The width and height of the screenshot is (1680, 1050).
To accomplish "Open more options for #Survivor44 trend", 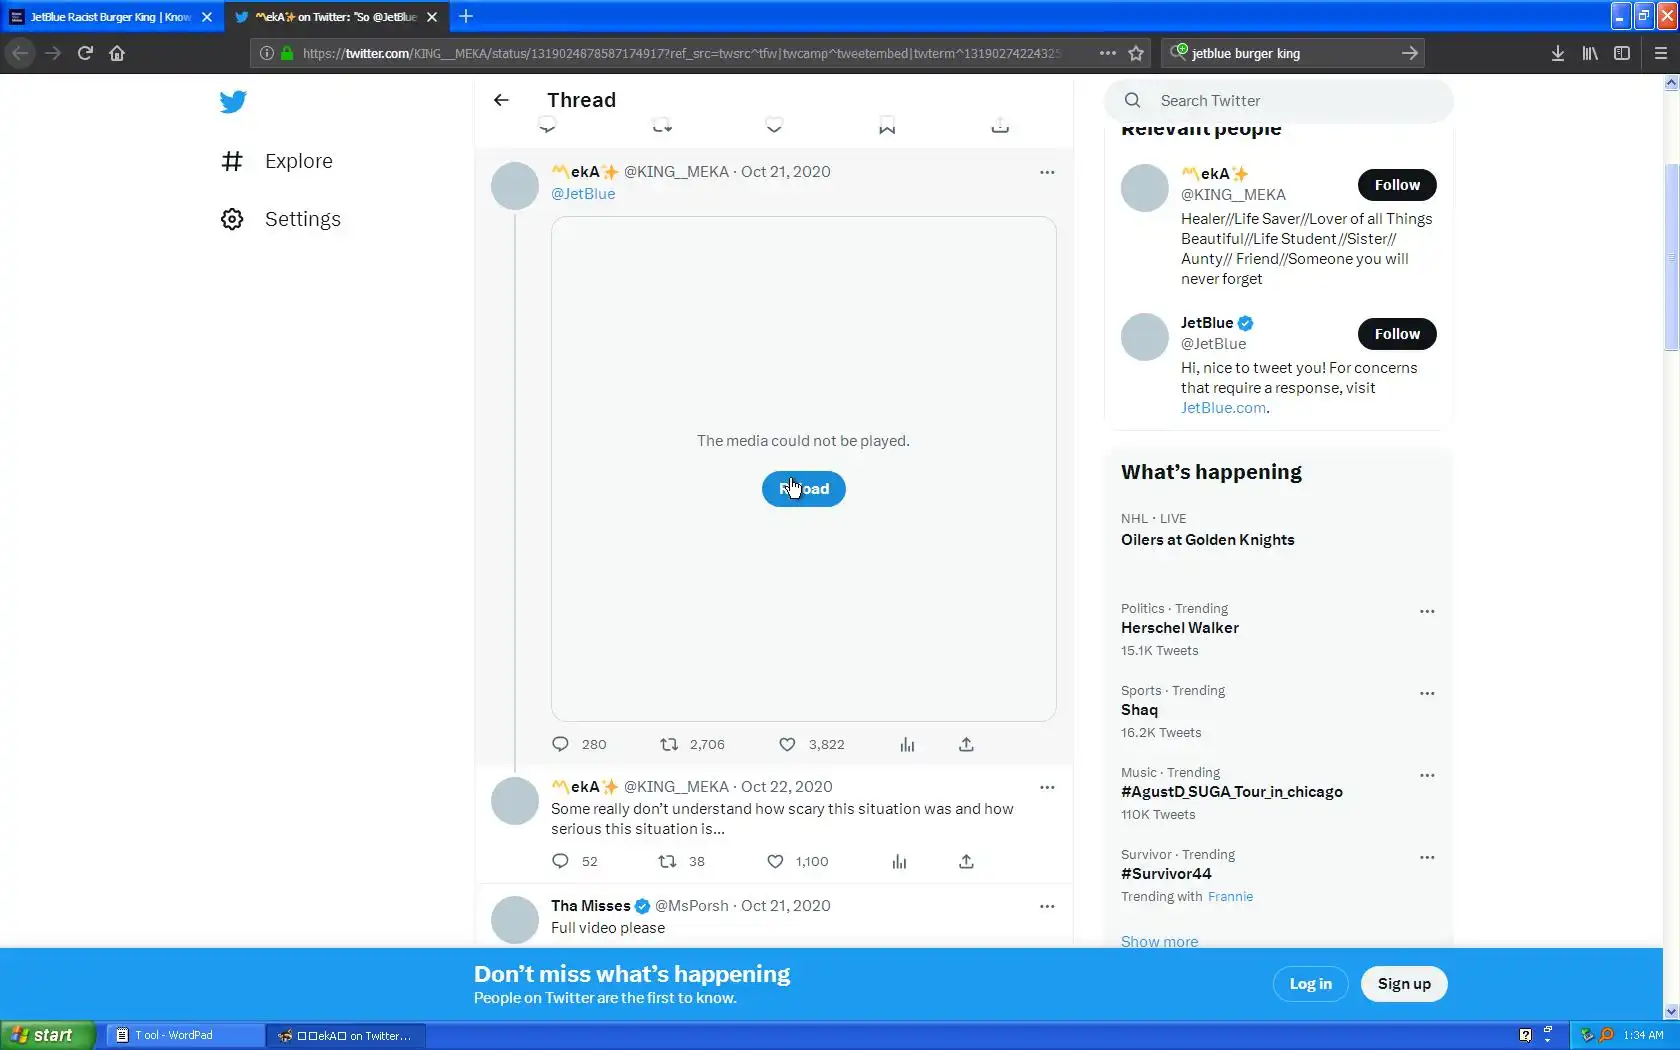I will [x=1427, y=857].
